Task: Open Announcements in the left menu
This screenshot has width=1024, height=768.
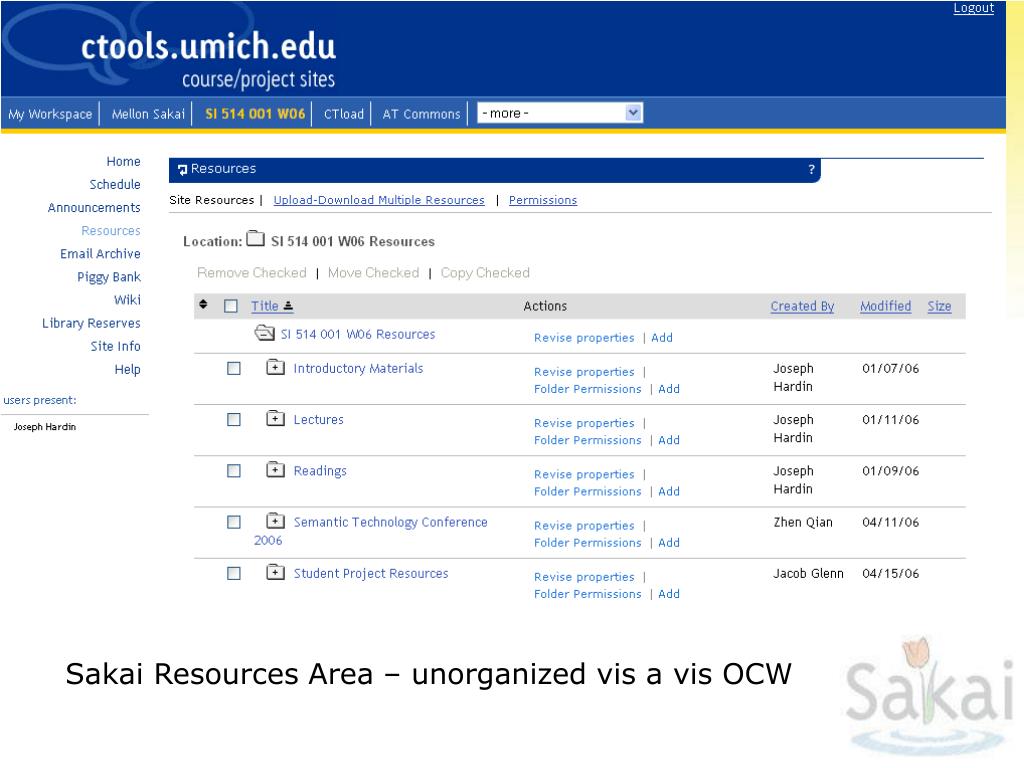Action: [x=94, y=208]
